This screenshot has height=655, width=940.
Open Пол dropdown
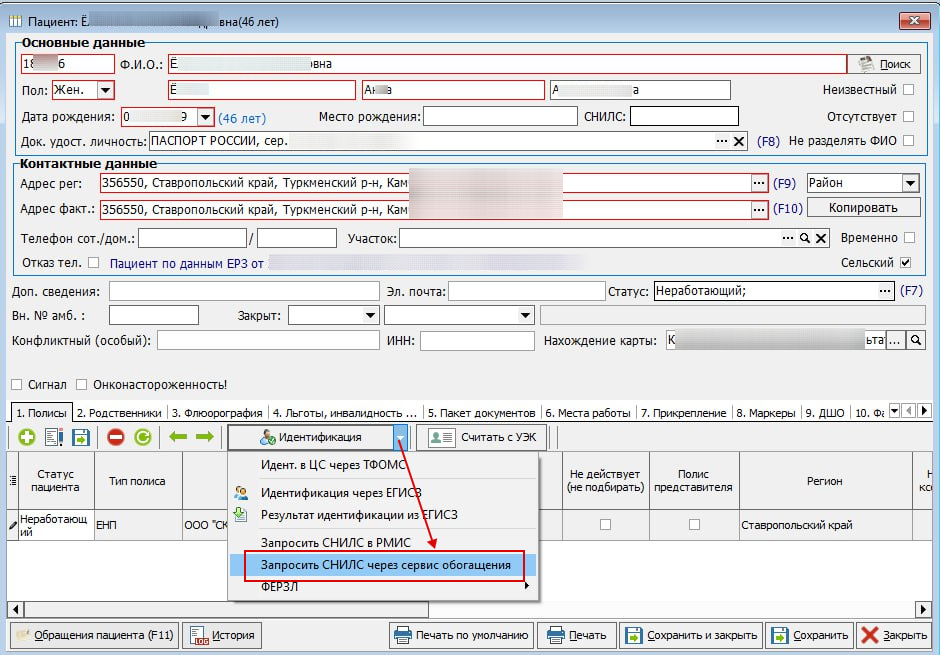106,90
